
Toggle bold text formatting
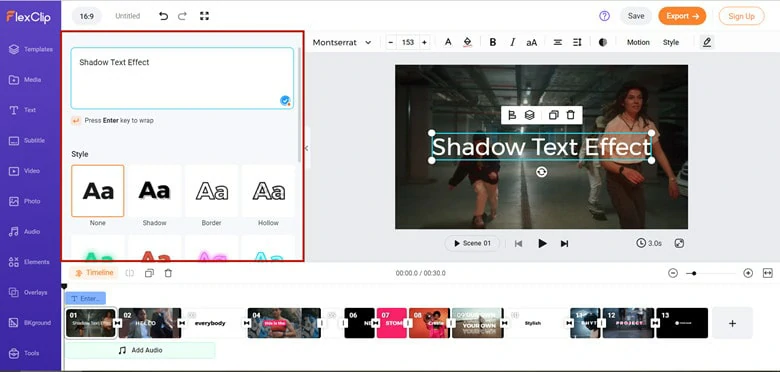coord(492,42)
